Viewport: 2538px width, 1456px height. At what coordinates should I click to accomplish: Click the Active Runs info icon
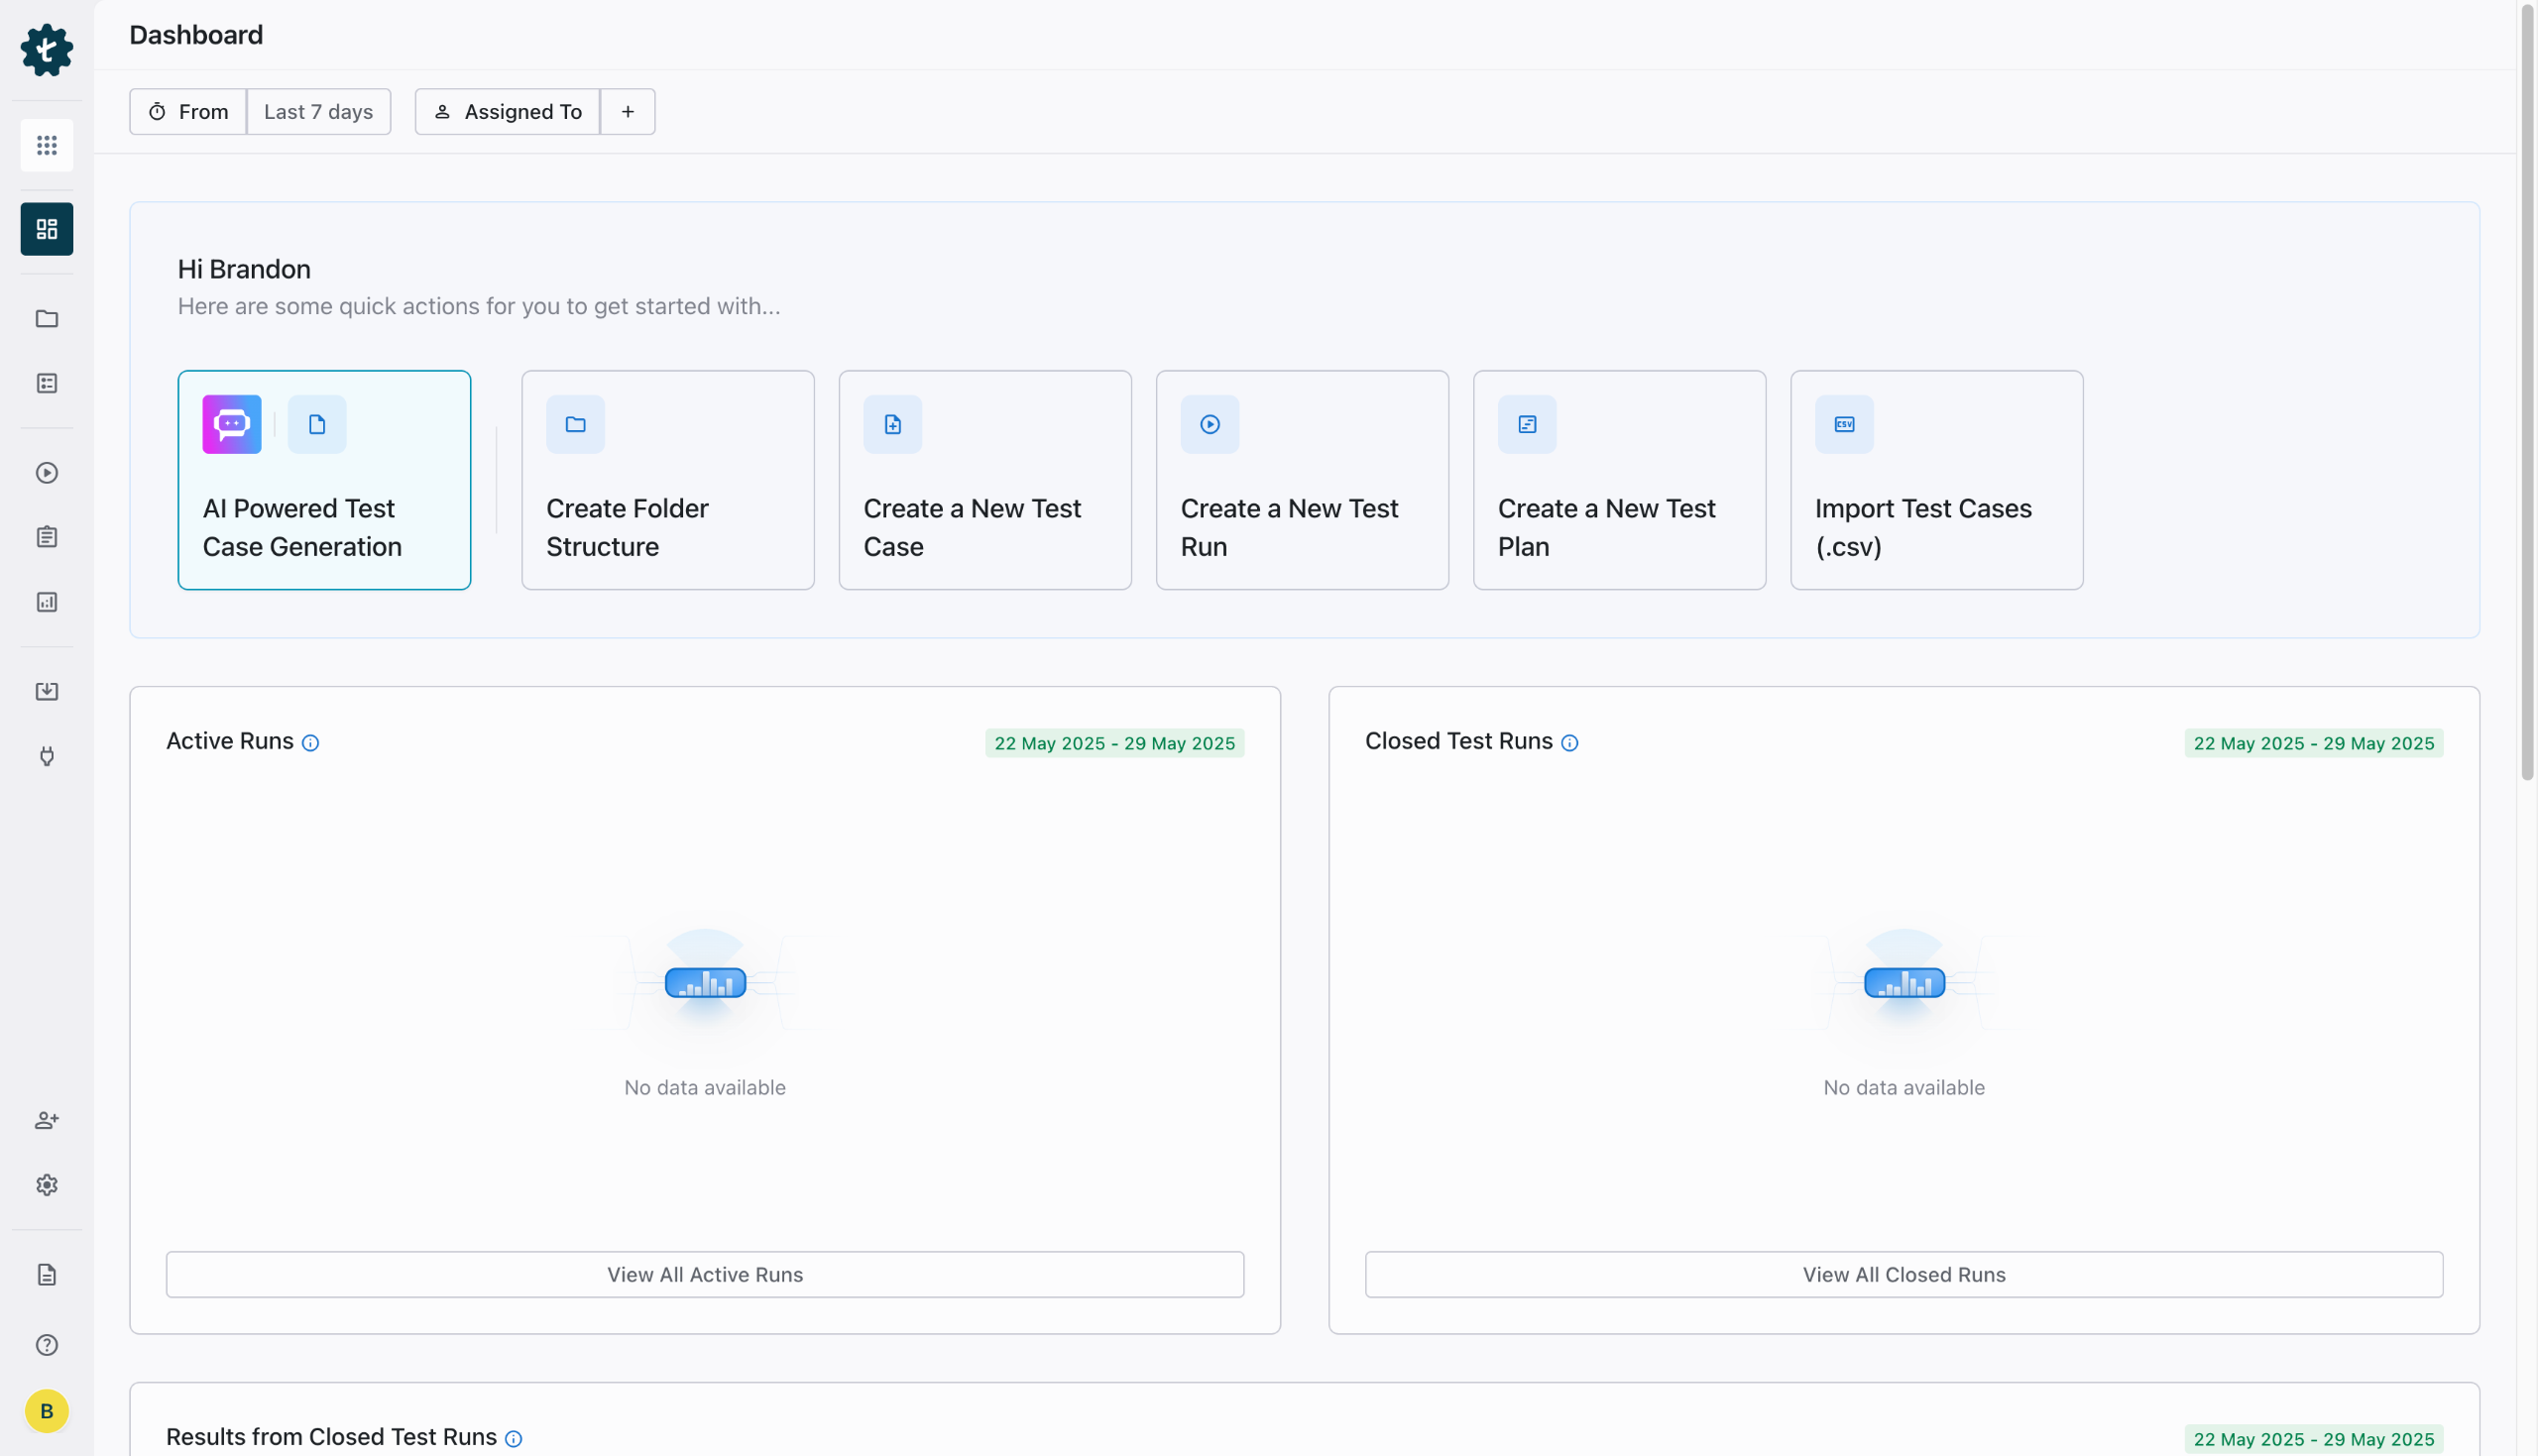[311, 743]
